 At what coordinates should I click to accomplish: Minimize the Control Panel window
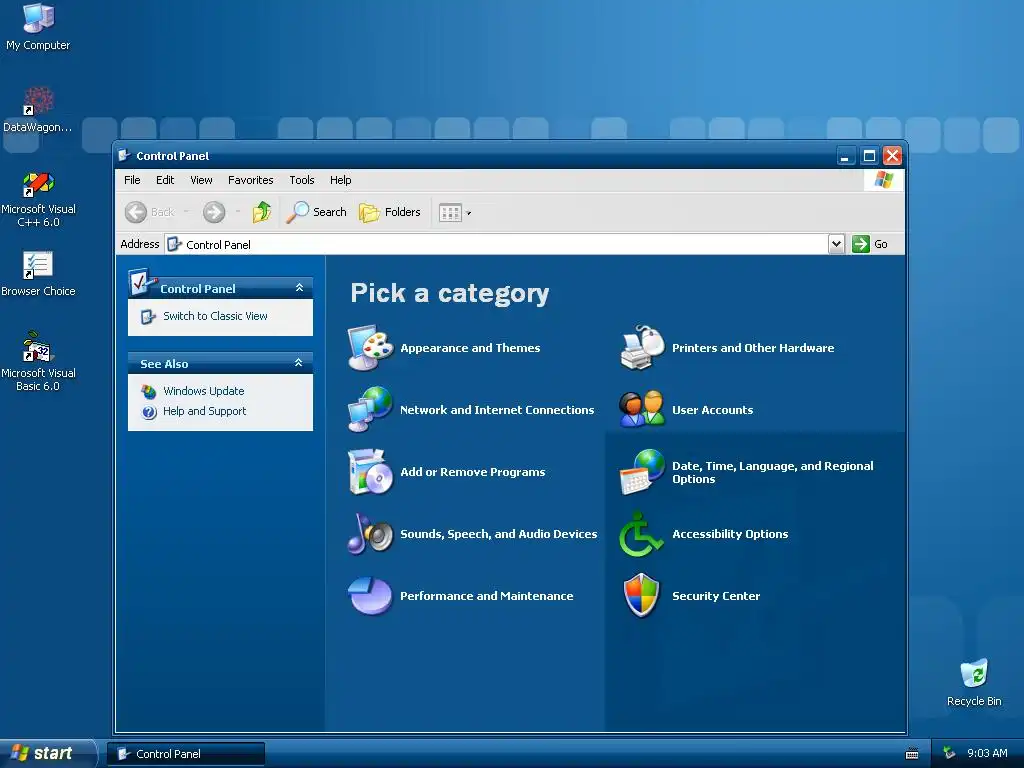click(x=845, y=156)
